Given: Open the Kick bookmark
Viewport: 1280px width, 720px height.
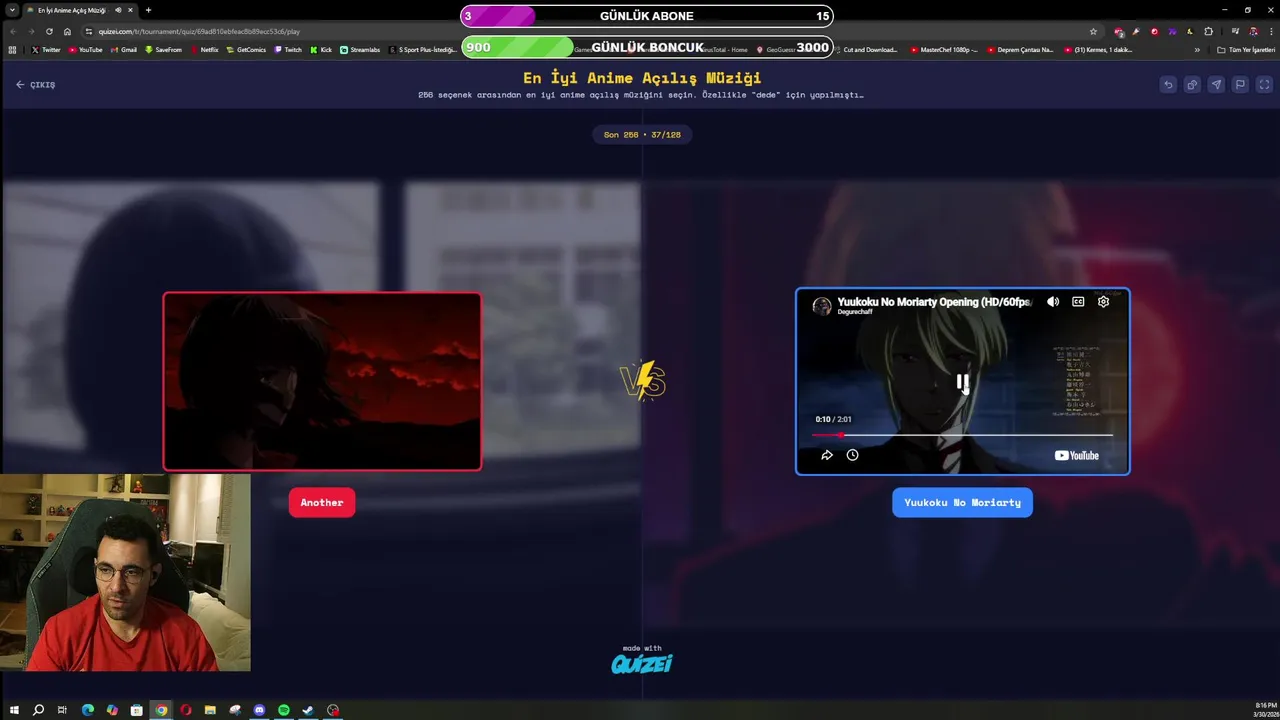Looking at the screenshot, I should point(321,49).
